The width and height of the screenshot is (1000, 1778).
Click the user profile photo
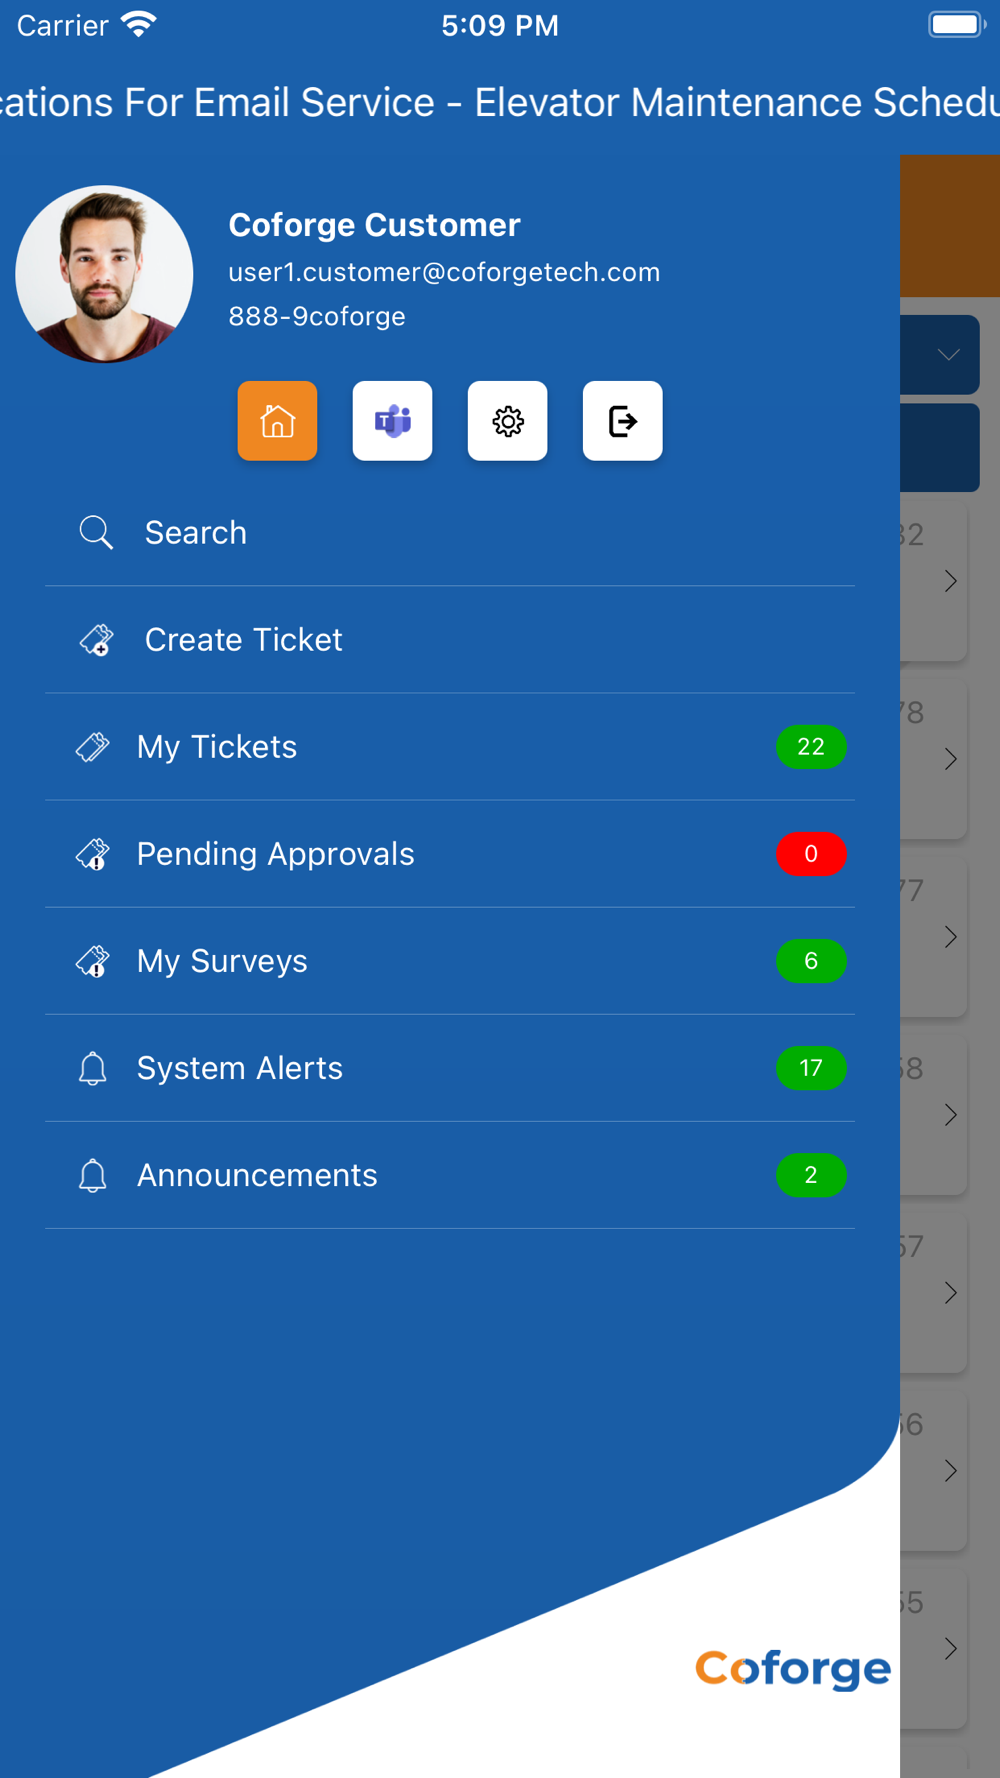coord(104,274)
